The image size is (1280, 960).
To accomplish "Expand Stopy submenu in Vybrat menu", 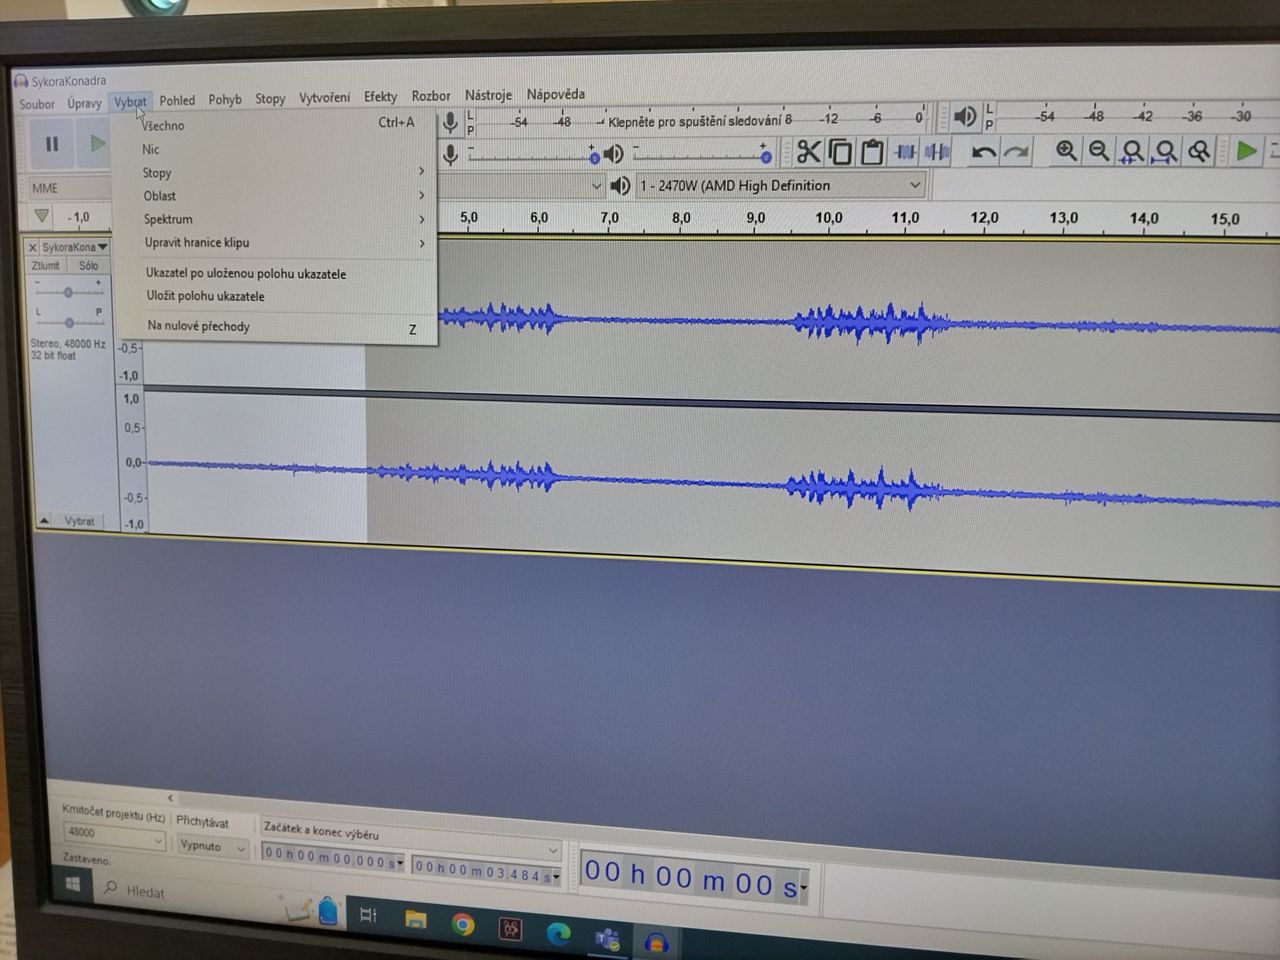I will 277,172.
